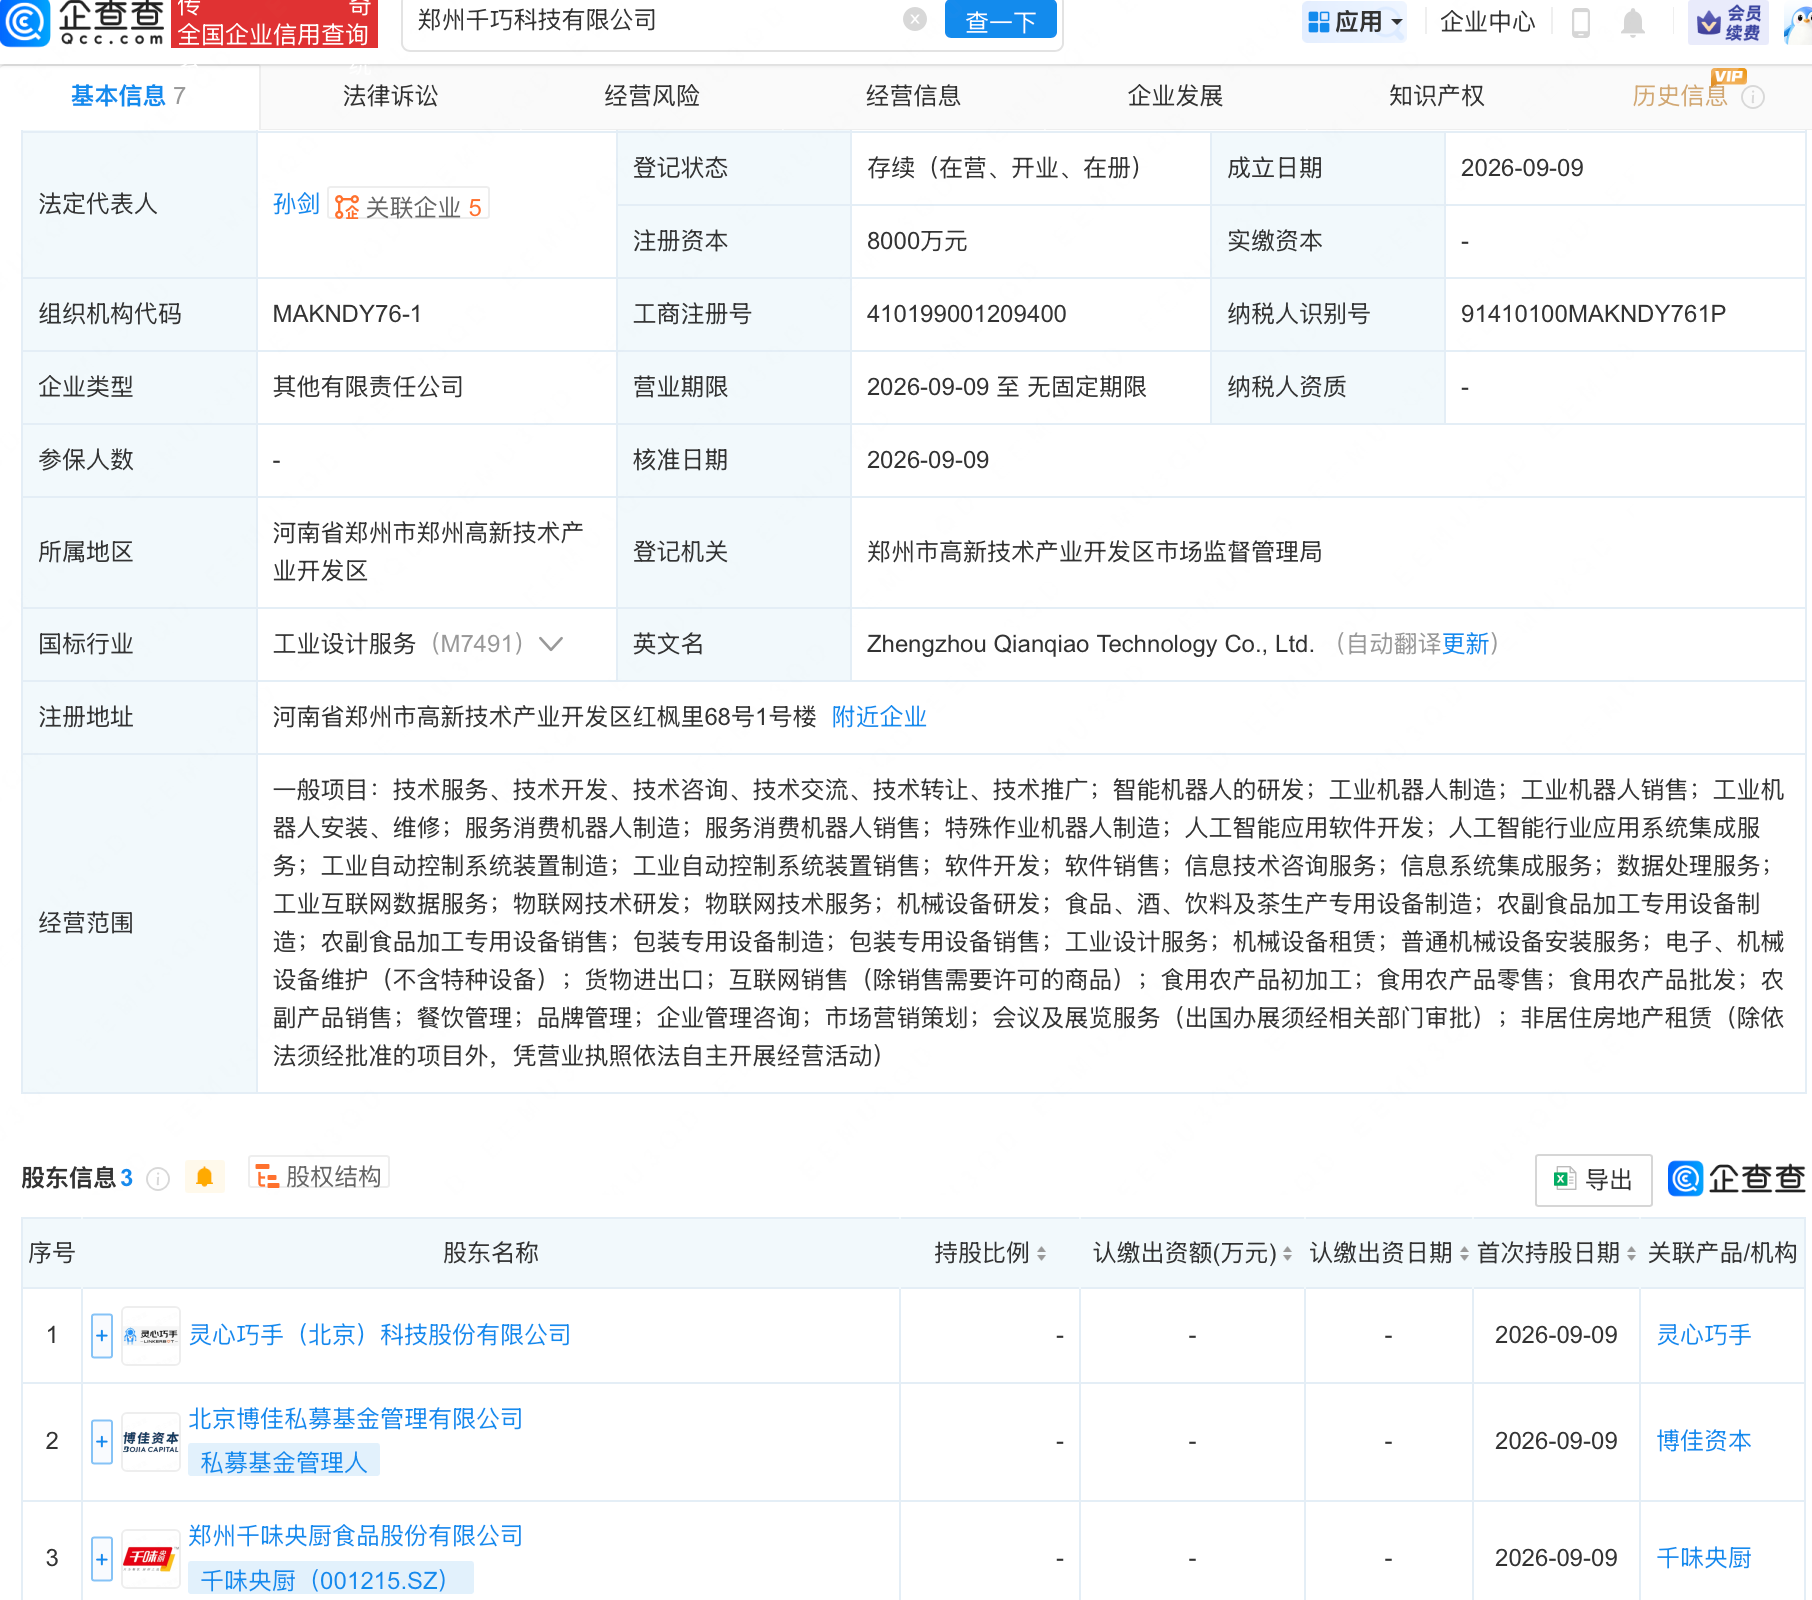1812x1600 pixels.
Task: Click the 导出 export button
Action: coord(1593,1180)
